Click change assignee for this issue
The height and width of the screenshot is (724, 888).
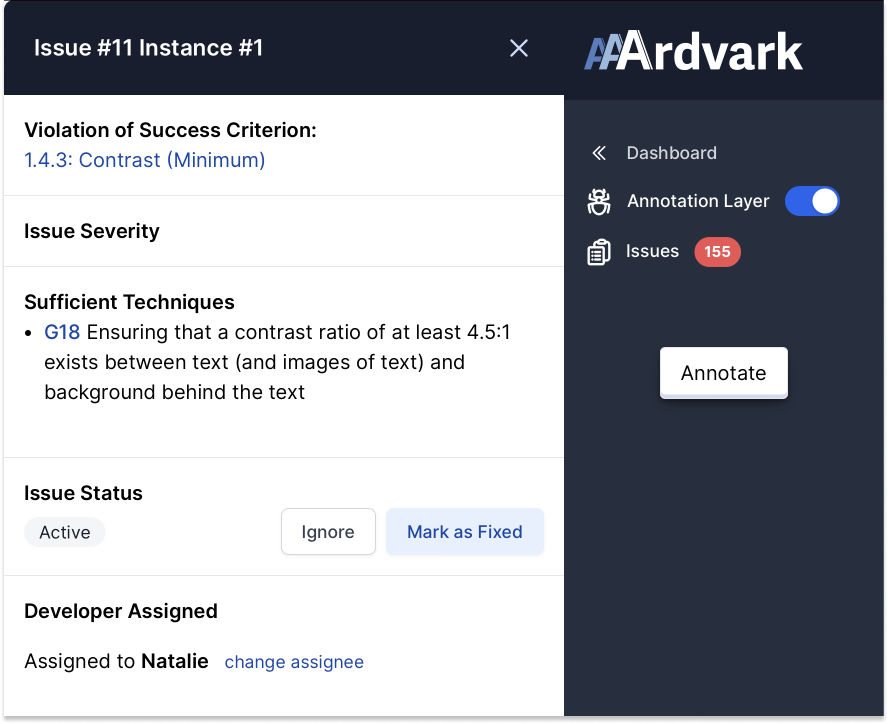(294, 662)
